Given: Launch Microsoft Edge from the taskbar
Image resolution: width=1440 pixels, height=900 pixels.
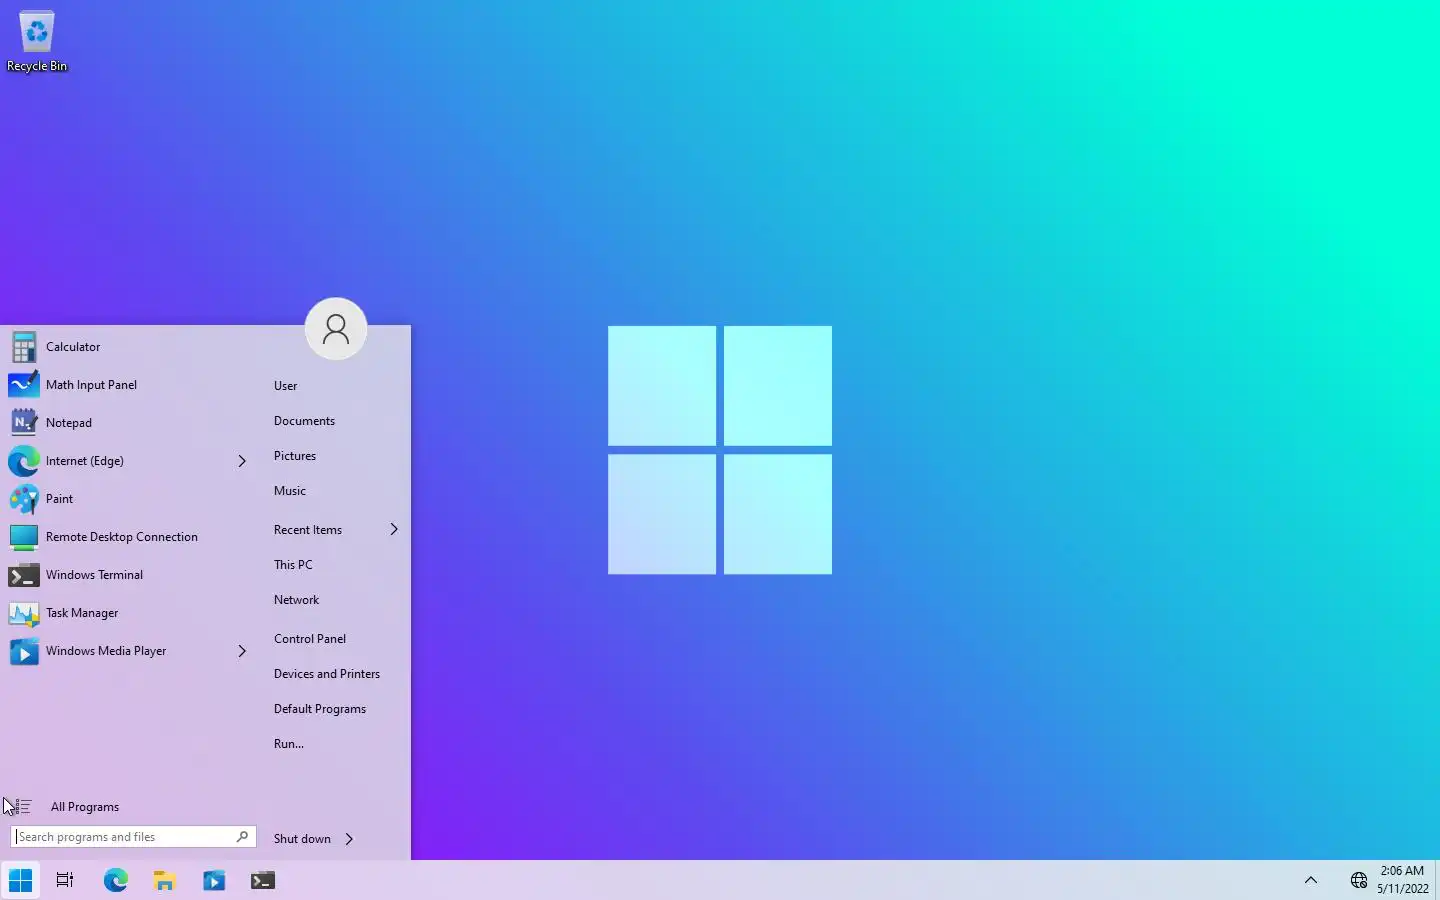Looking at the screenshot, I should pyautogui.click(x=116, y=880).
